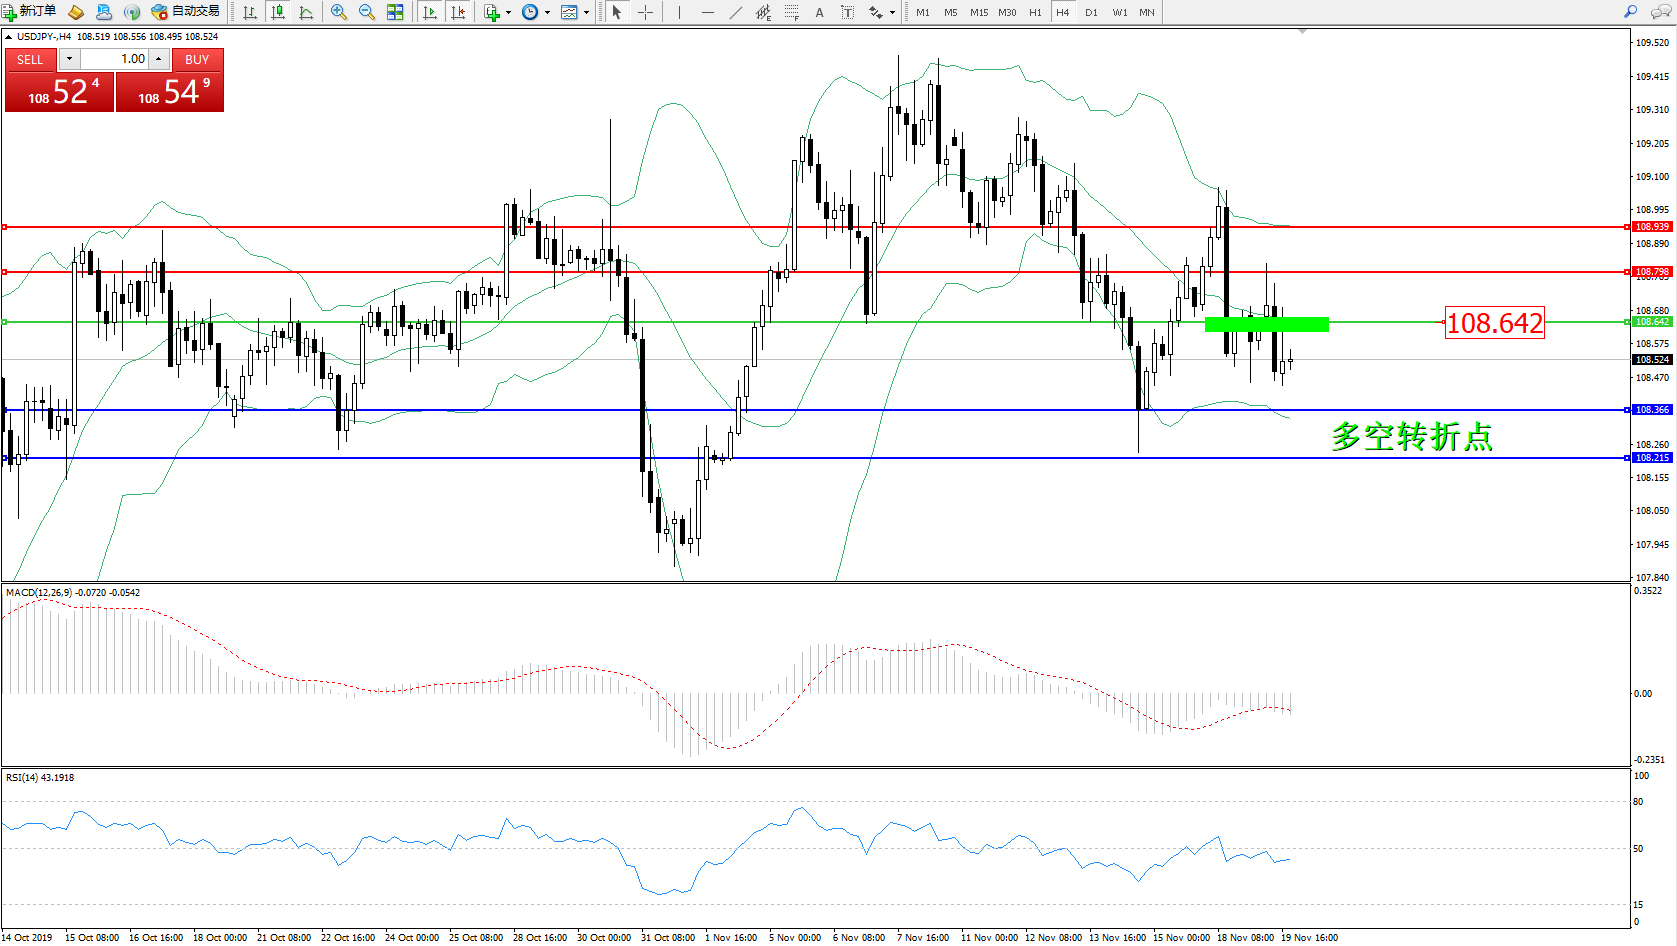Open the tile windows layout icon
Image resolution: width=1677 pixels, height=946 pixels.
tap(395, 12)
